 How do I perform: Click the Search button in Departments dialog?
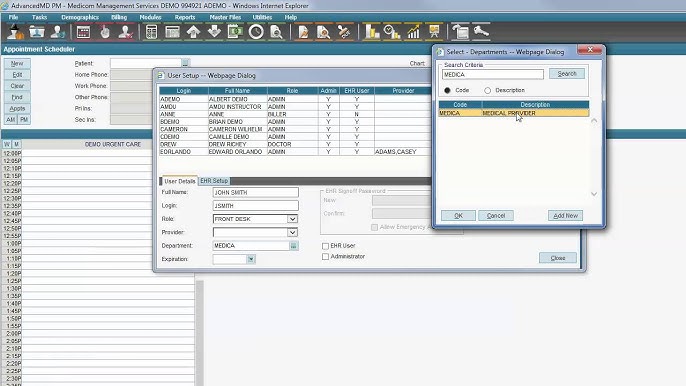[x=567, y=74]
